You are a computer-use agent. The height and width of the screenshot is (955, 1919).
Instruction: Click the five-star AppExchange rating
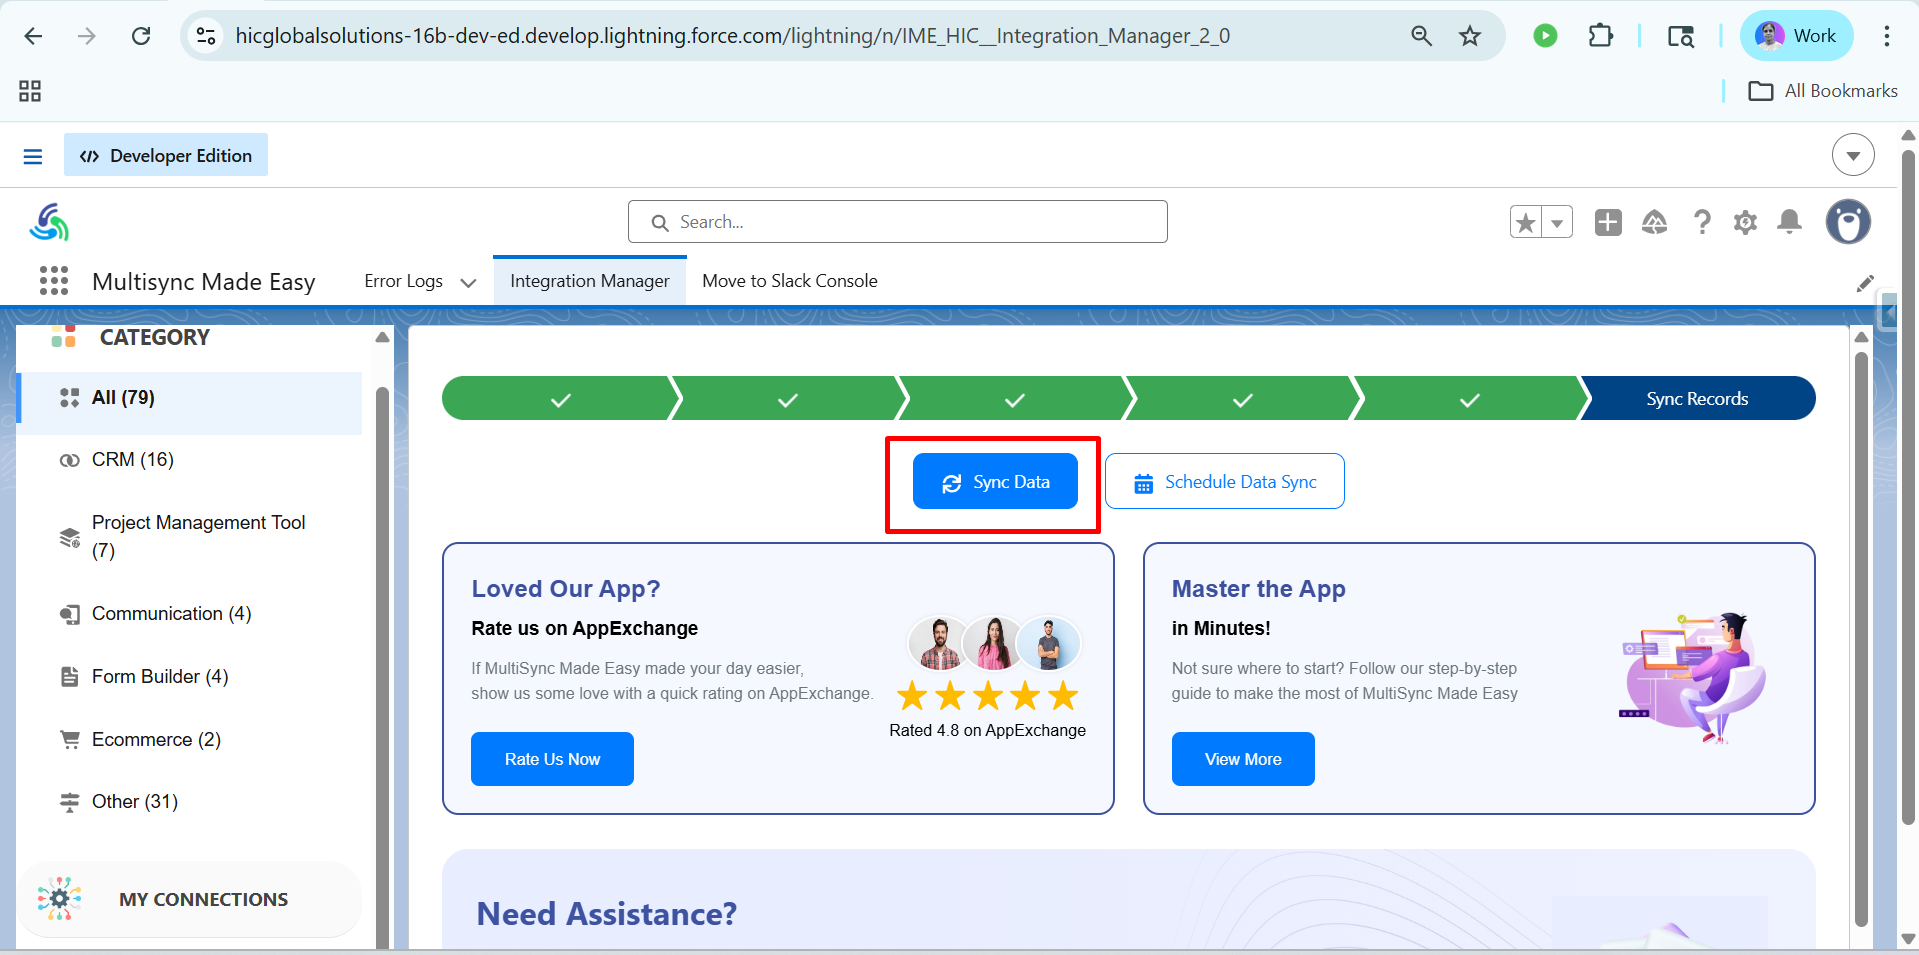pyautogui.click(x=987, y=695)
